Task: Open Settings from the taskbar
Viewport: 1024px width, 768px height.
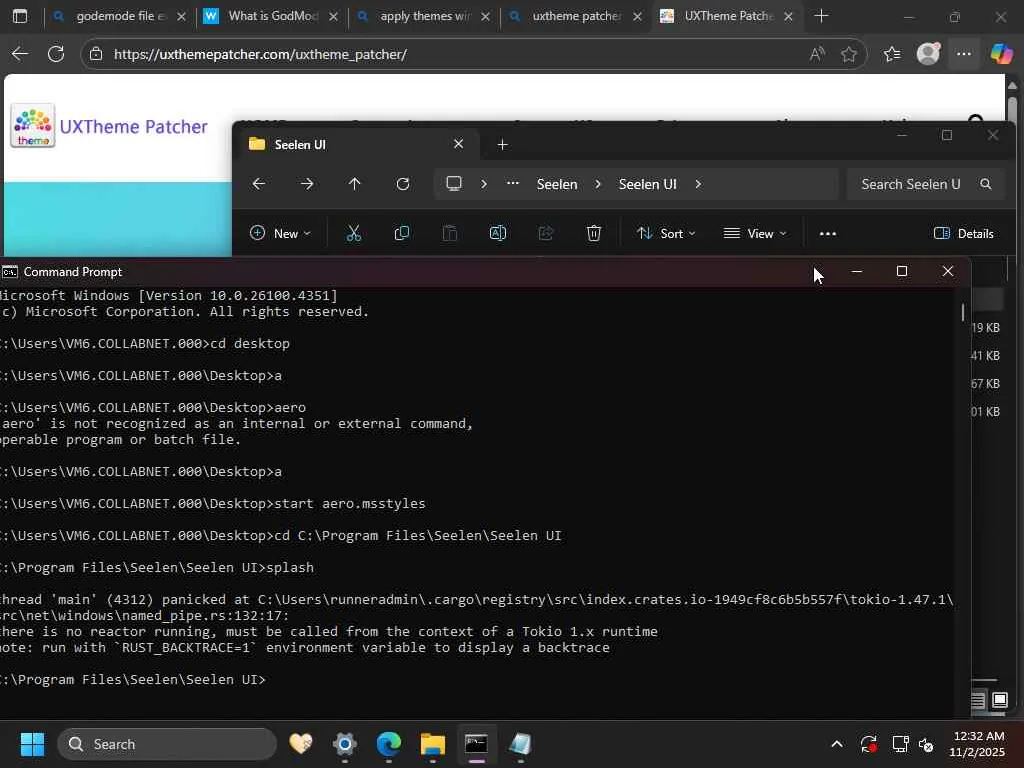Action: click(x=345, y=744)
